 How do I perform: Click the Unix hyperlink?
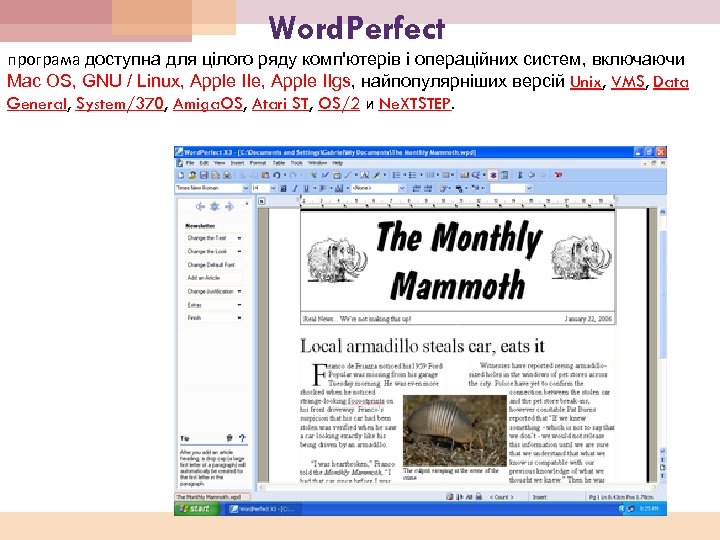[x=585, y=82]
